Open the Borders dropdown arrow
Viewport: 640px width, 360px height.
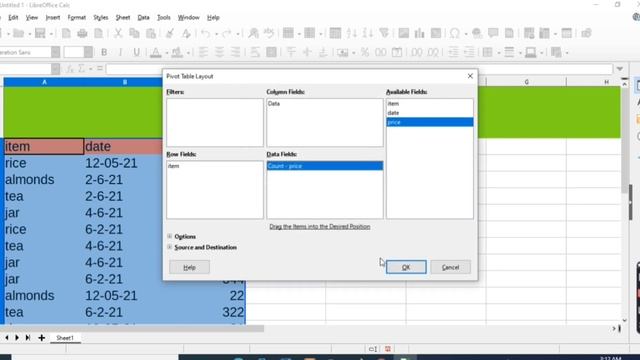tap(499, 53)
